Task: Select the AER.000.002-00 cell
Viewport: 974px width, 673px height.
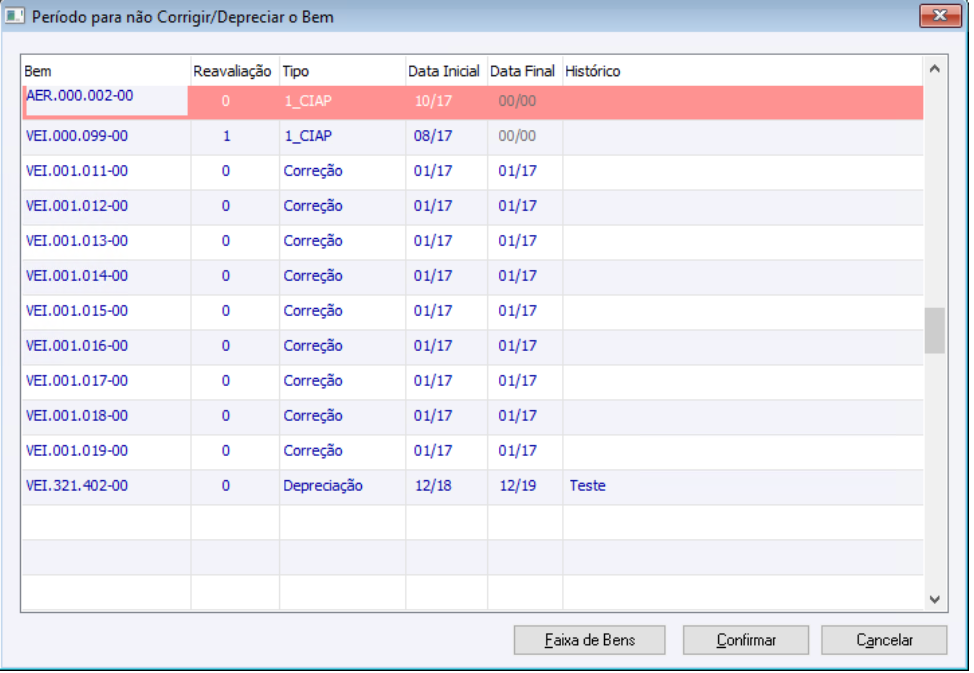Action: [x=106, y=100]
